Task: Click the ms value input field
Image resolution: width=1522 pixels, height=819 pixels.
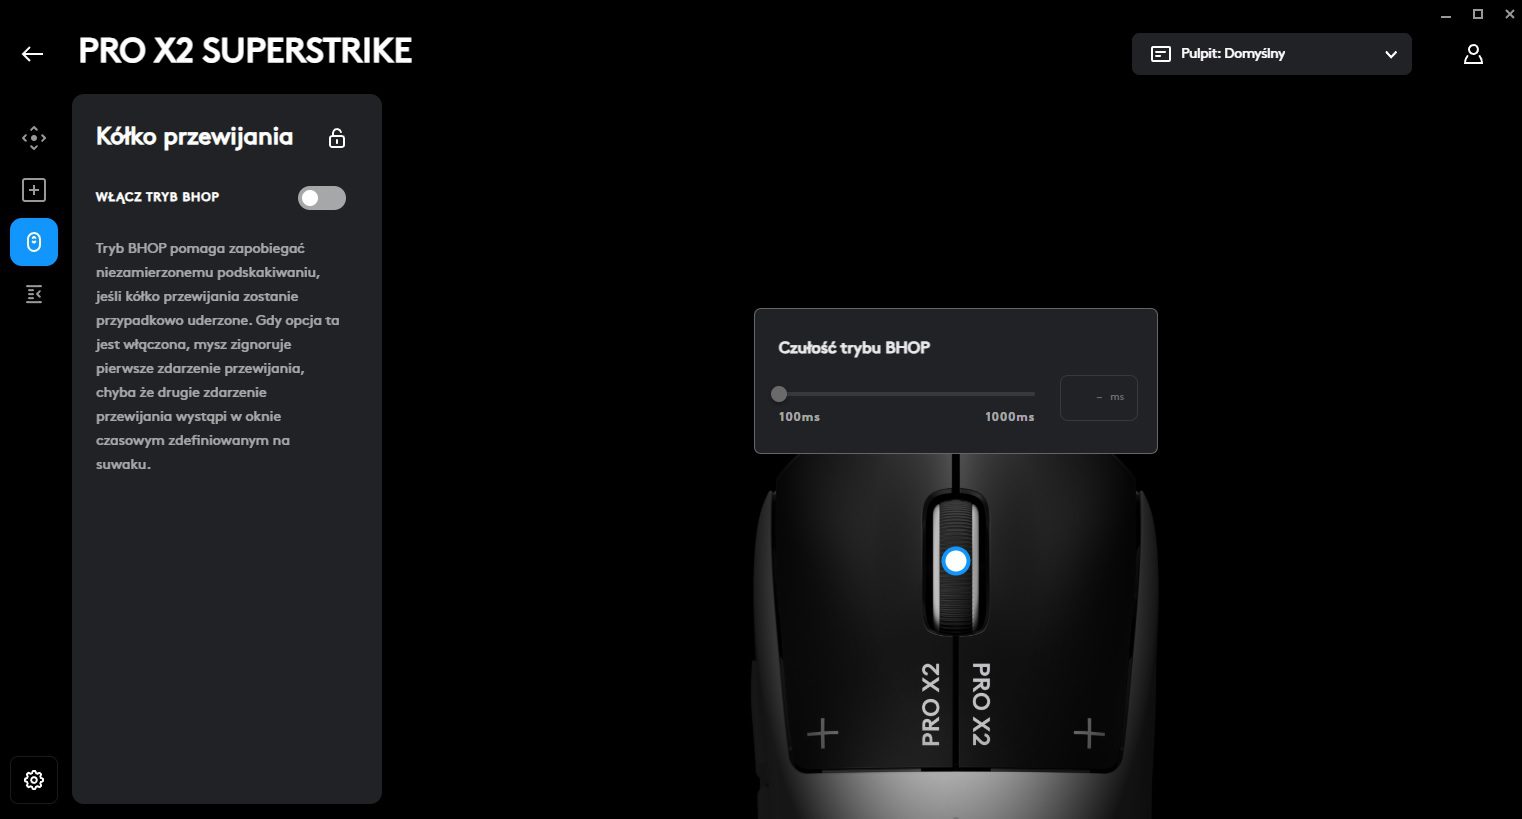Action: tap(1099, 397)
